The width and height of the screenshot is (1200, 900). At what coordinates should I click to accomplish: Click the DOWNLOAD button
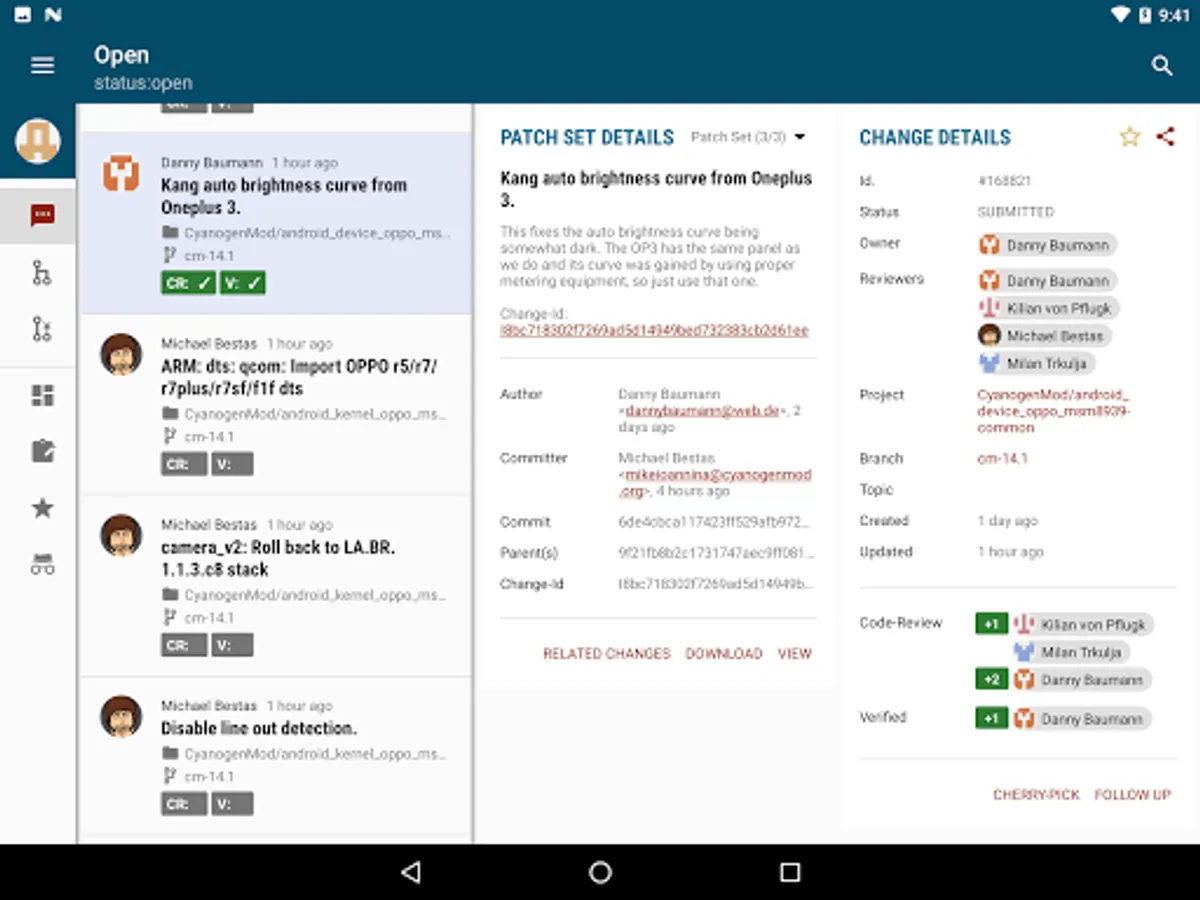[x=724, y=653]
